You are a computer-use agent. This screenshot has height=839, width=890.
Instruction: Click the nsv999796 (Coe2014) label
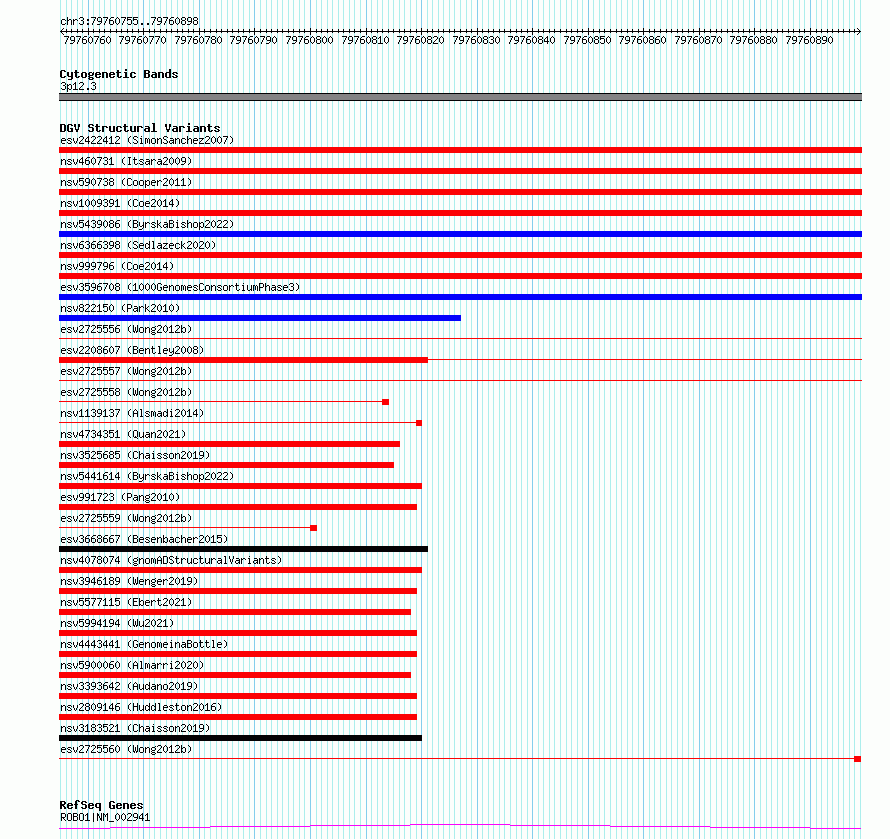click(x=117, y=266)
